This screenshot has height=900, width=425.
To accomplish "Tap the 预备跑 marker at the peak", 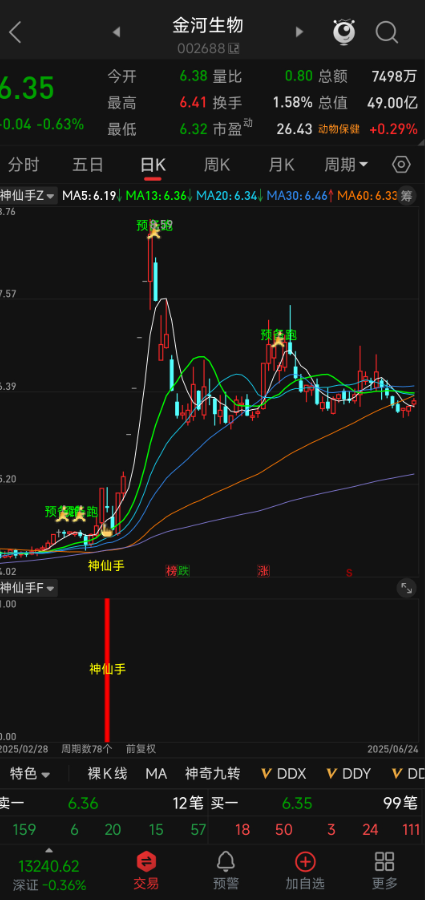I will coord(154,227).
